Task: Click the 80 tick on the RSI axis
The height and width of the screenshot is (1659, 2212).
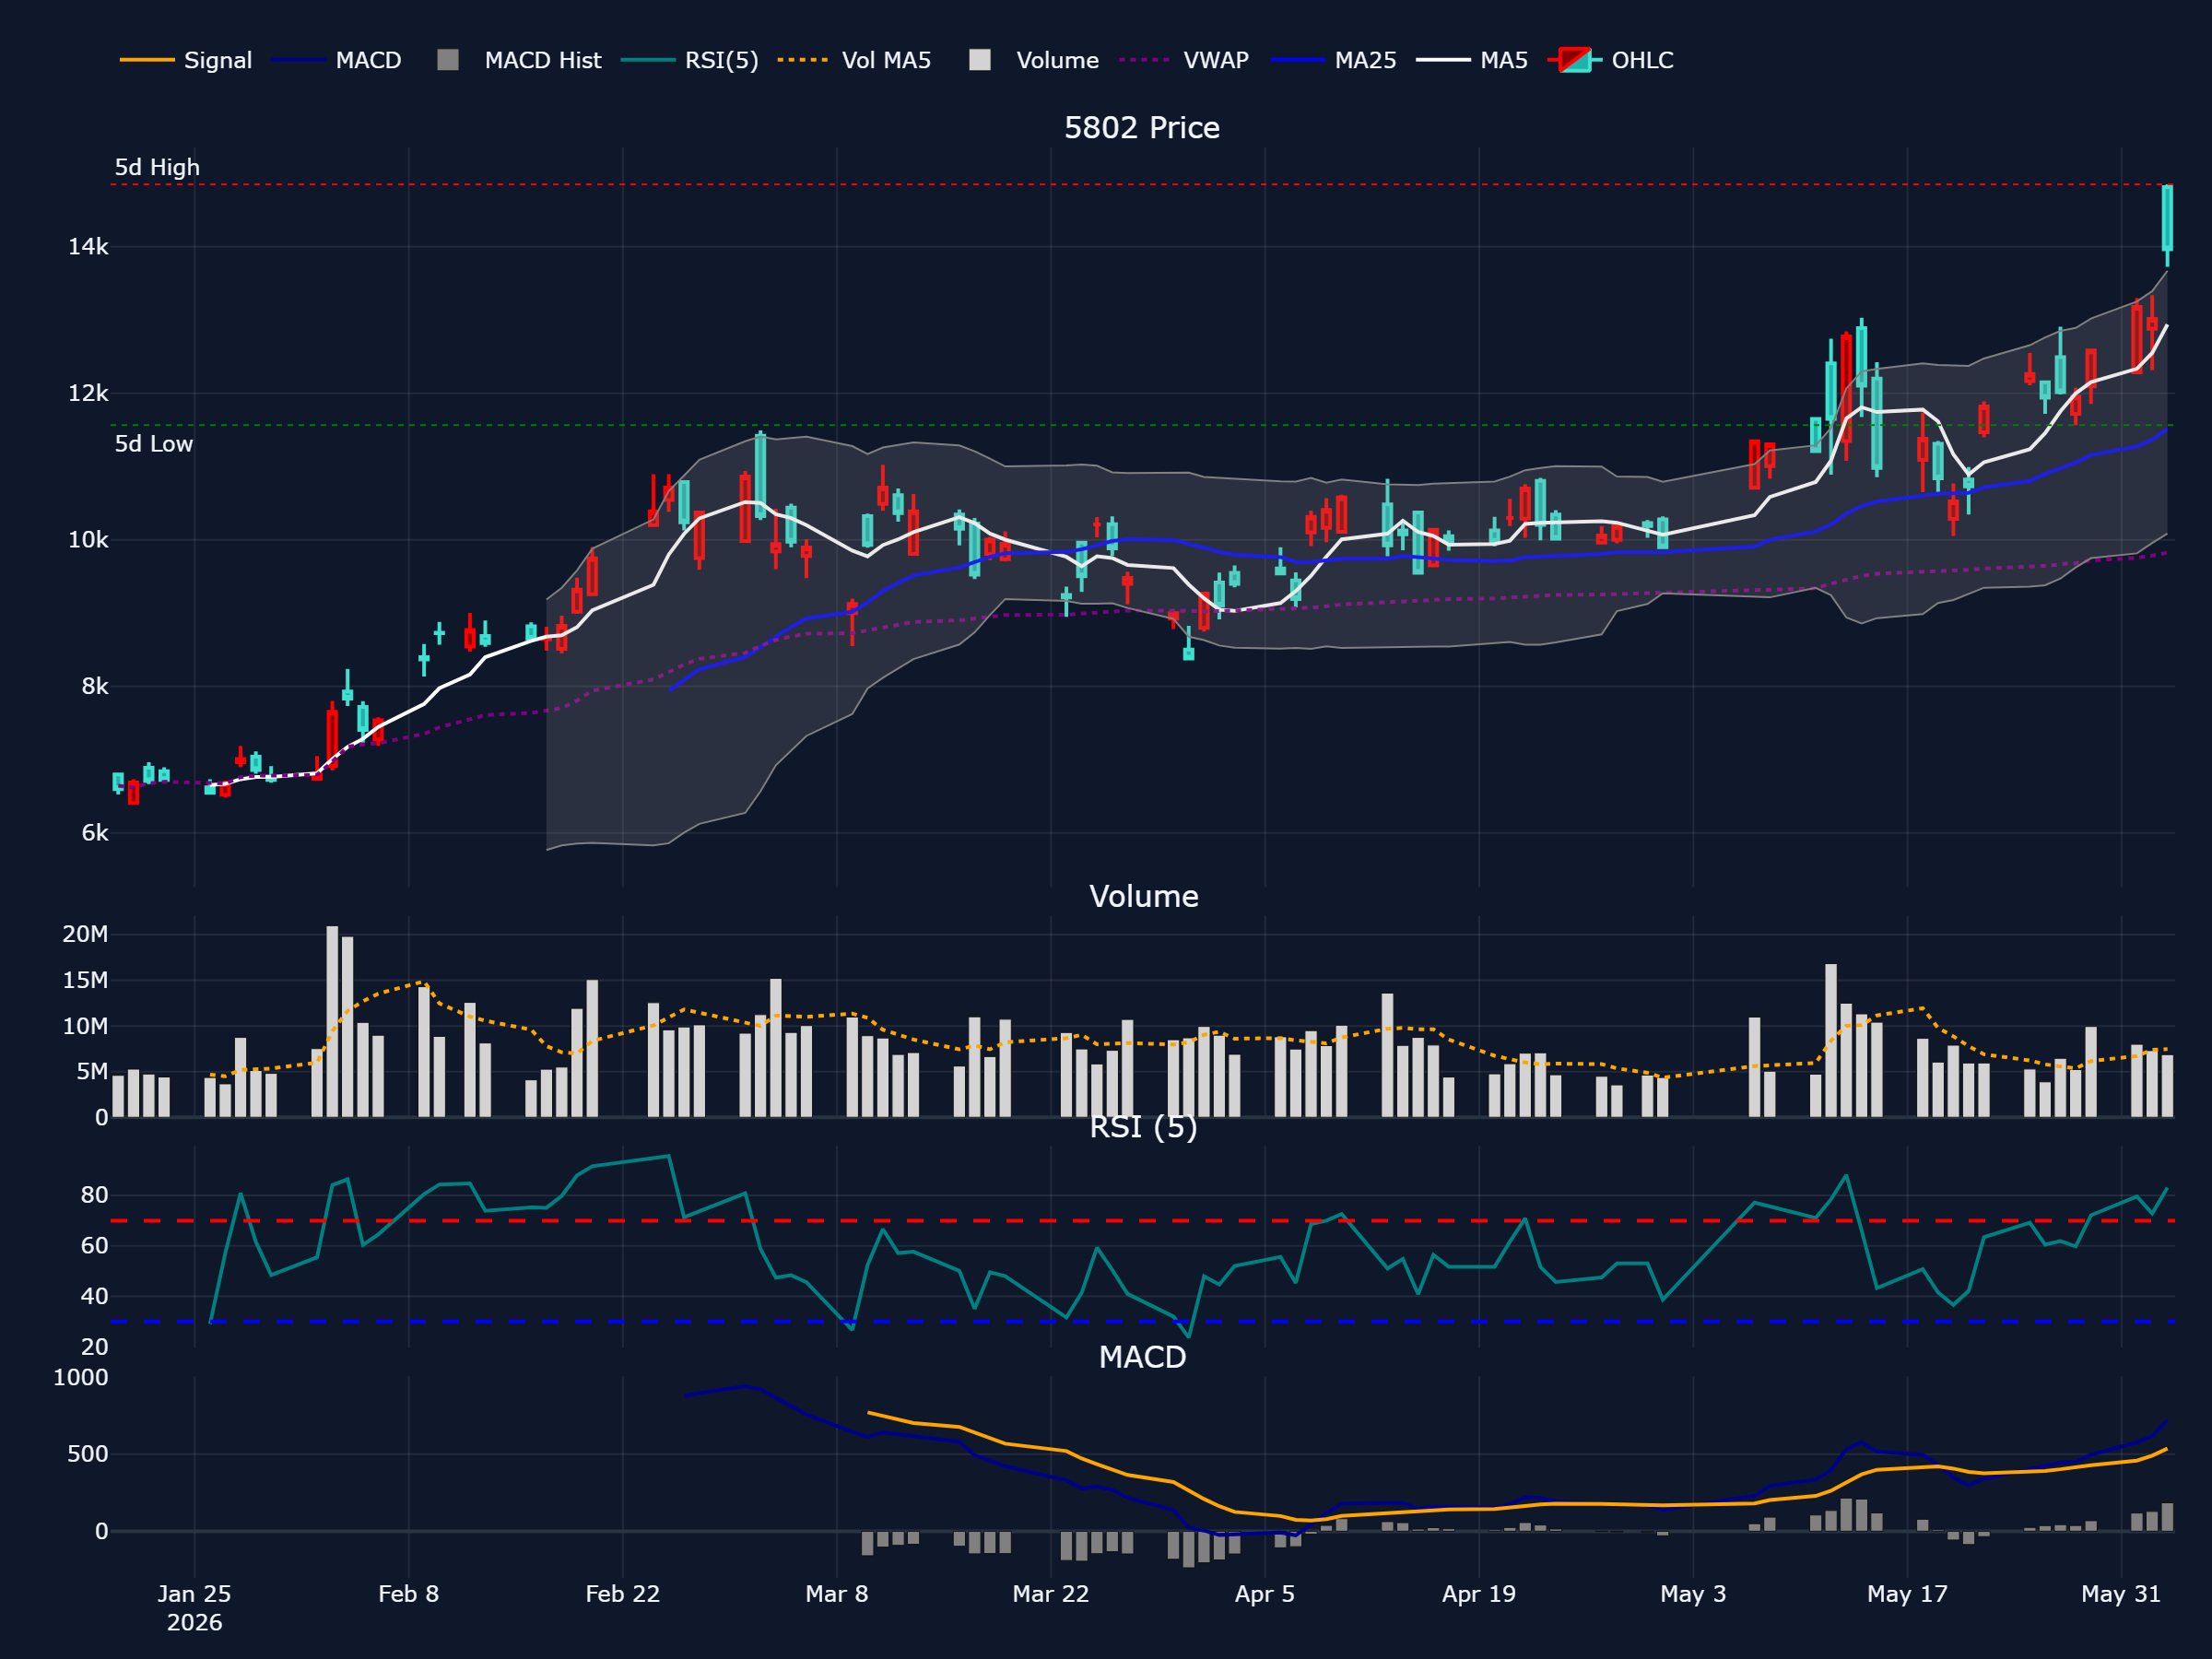Action: tap(95, 1195)
